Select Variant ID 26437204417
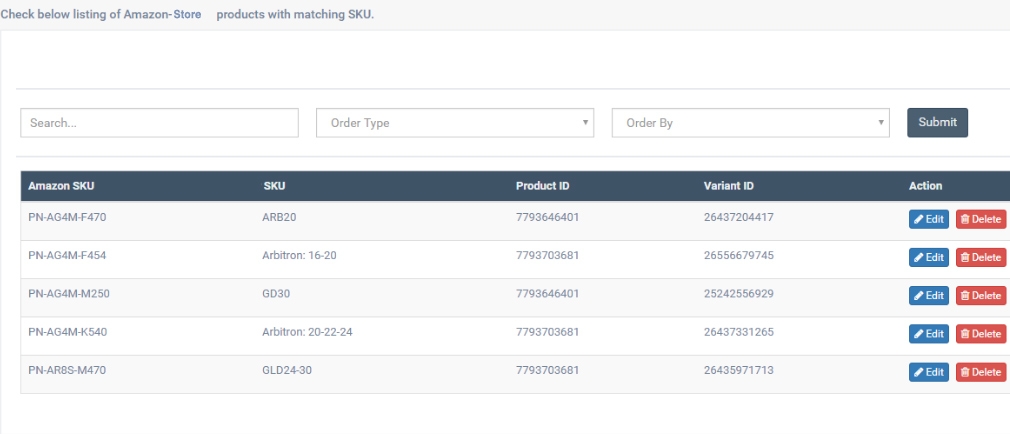This screenshot has height=434, width=1010. coord(739,218)
